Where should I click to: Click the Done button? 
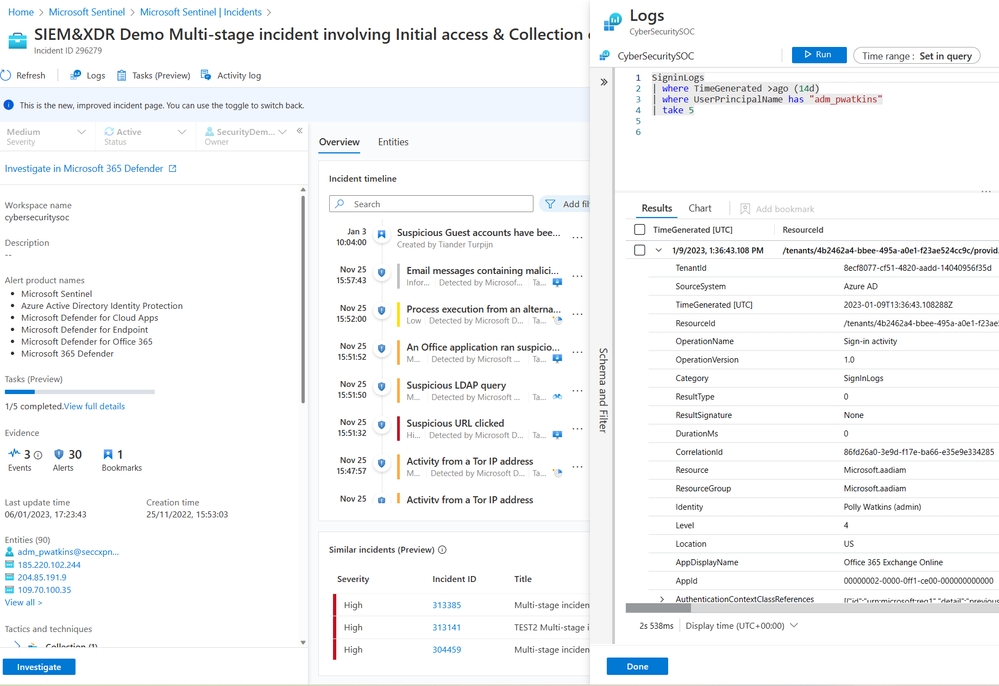click(x=637, y=666)
